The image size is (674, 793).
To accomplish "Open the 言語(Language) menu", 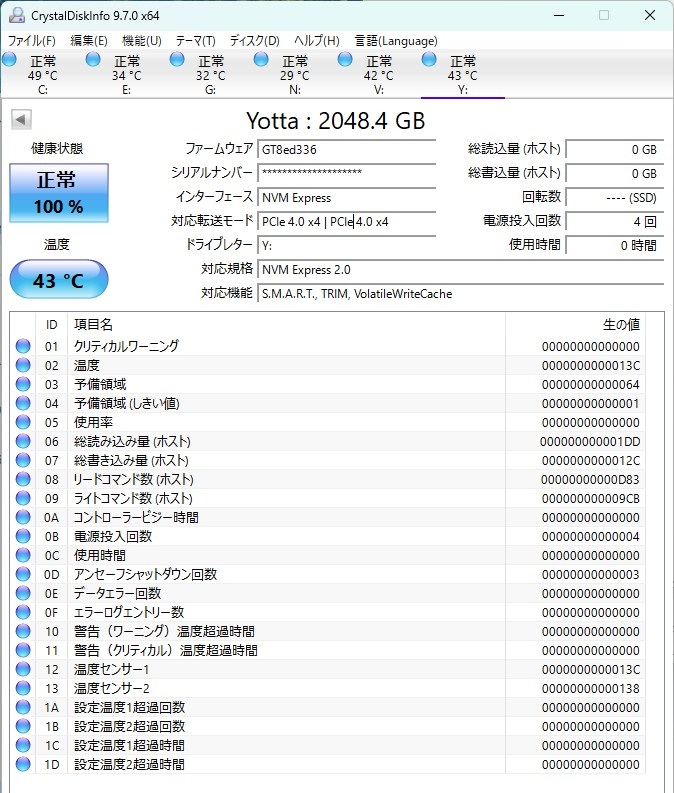I will [x=396, y=40].
